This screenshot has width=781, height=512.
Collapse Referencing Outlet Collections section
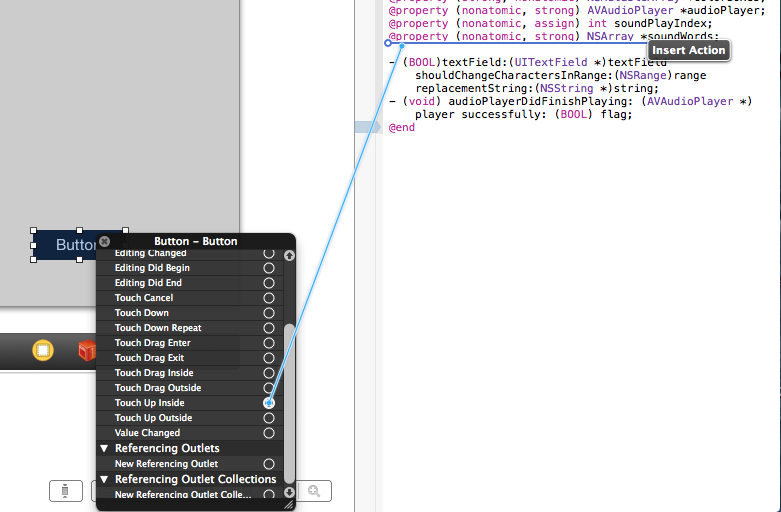[x=105, y=480]
